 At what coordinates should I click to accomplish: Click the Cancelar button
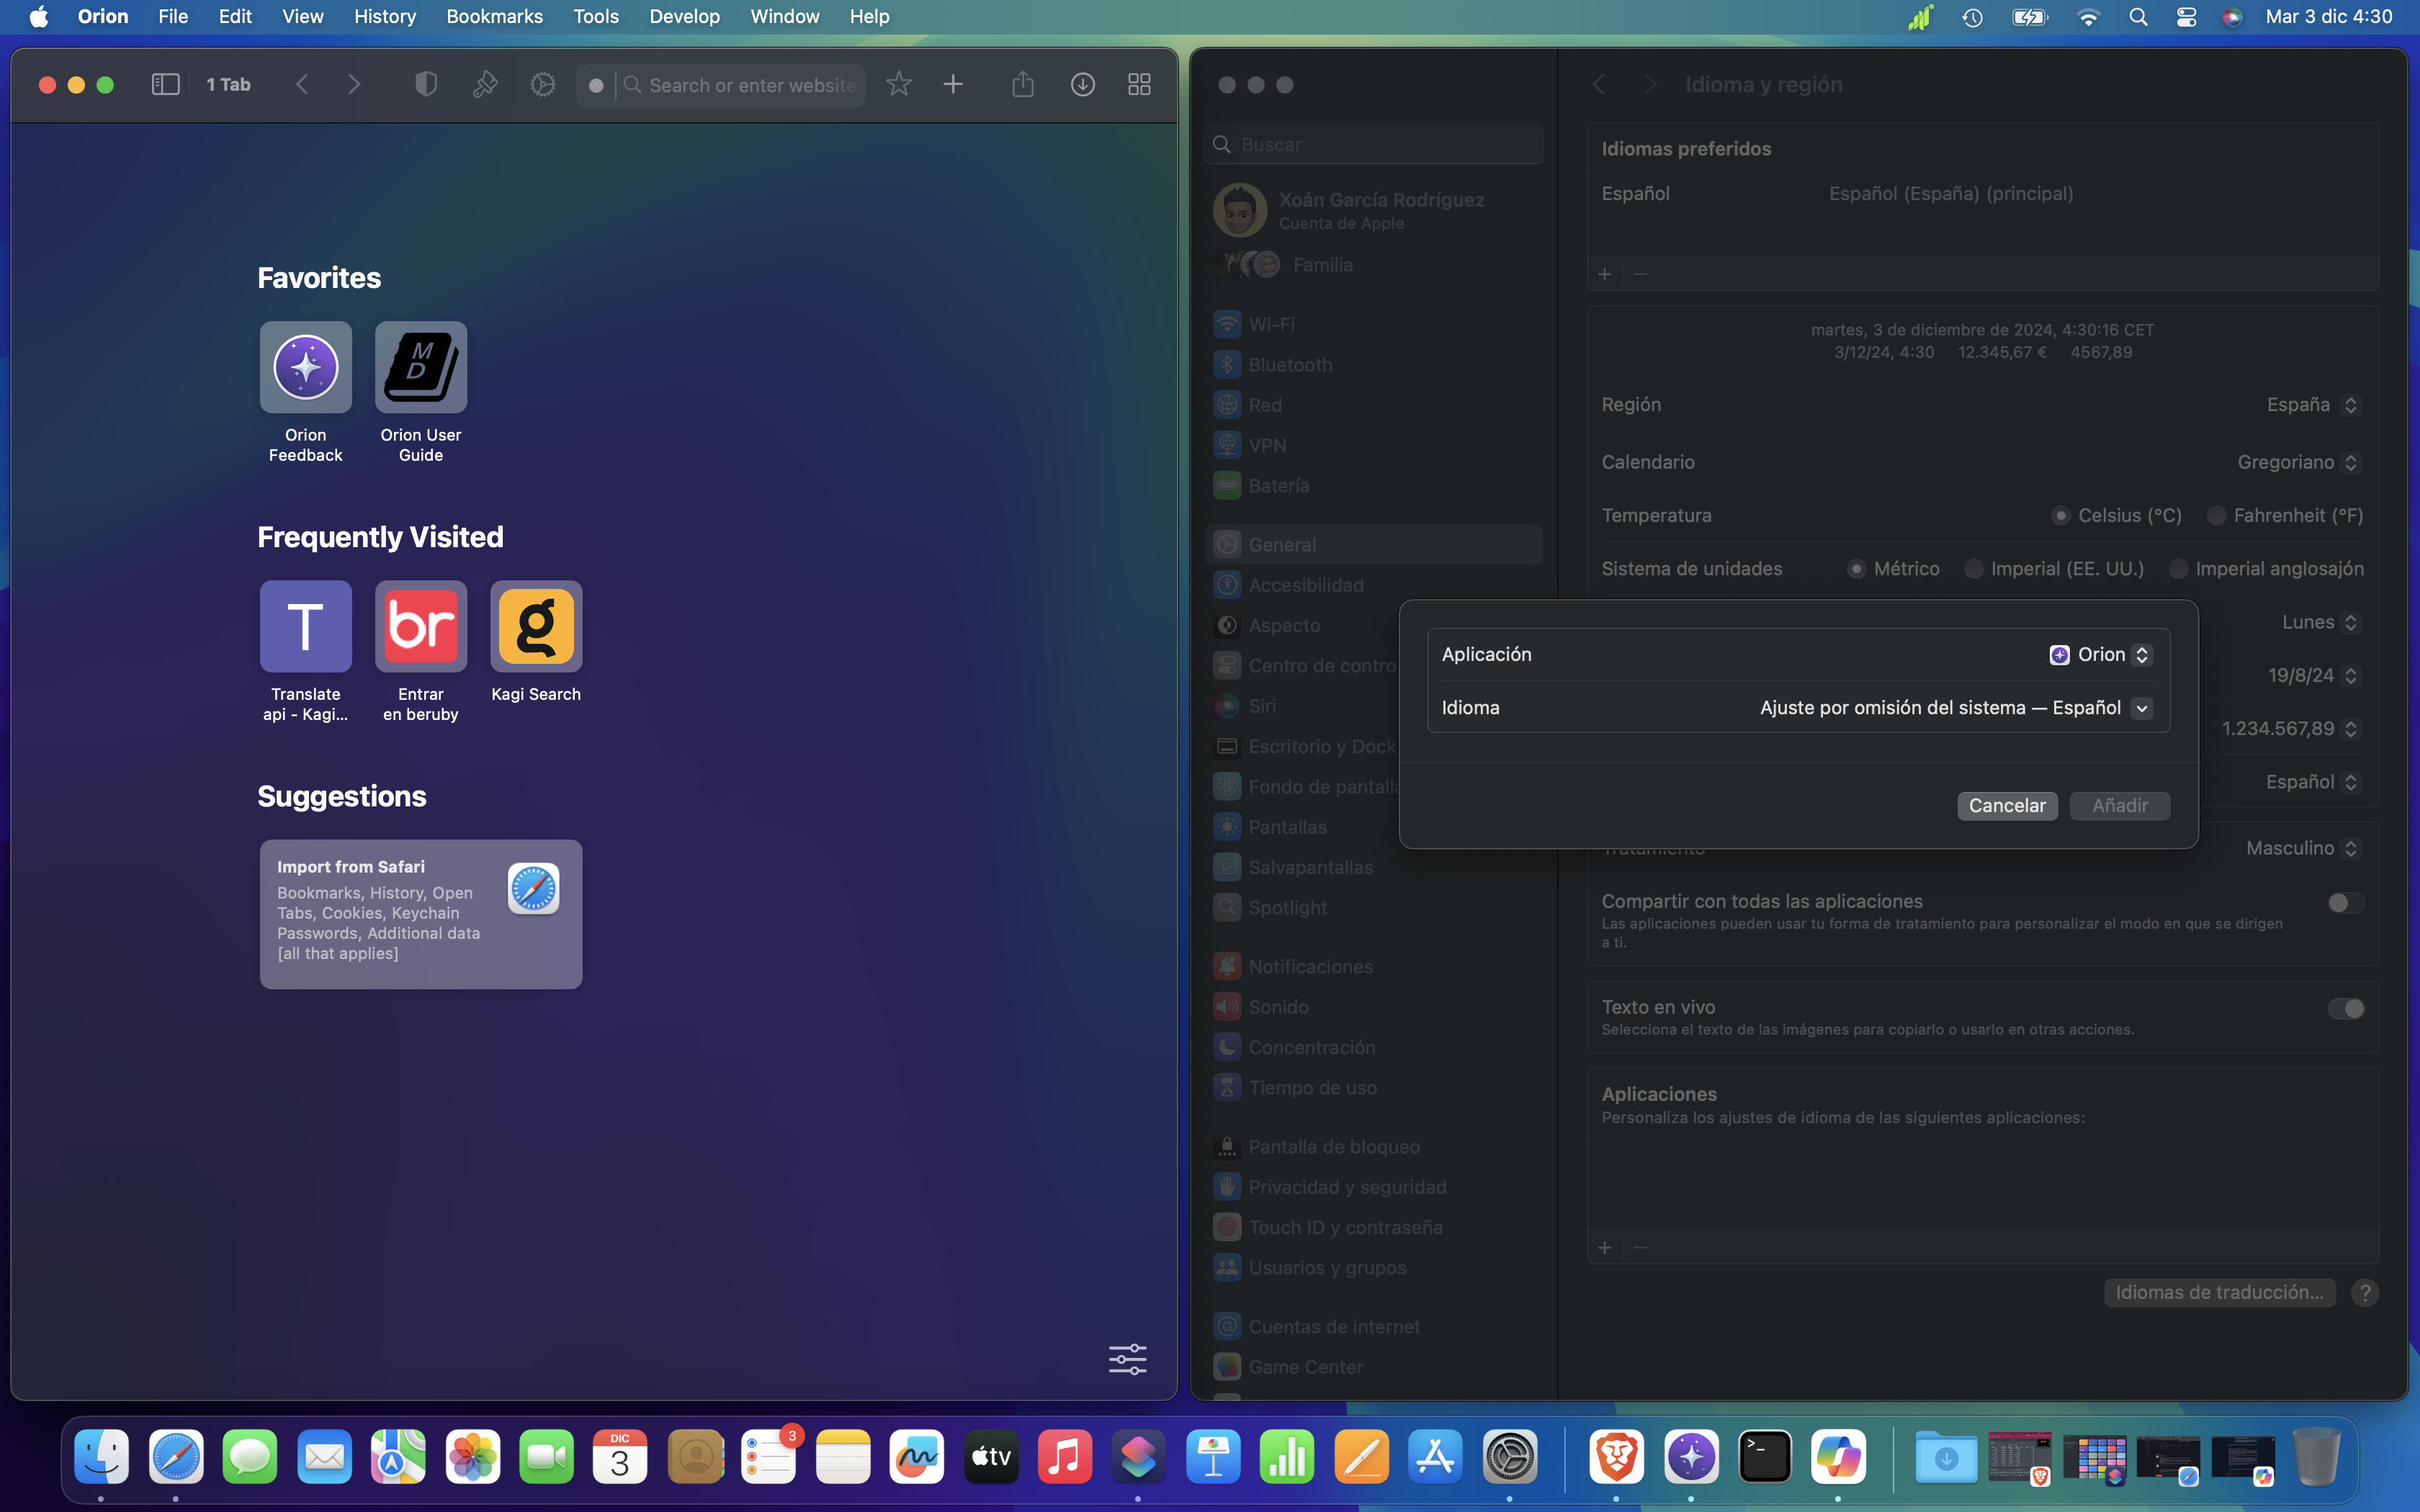(x=2006, y=806)
